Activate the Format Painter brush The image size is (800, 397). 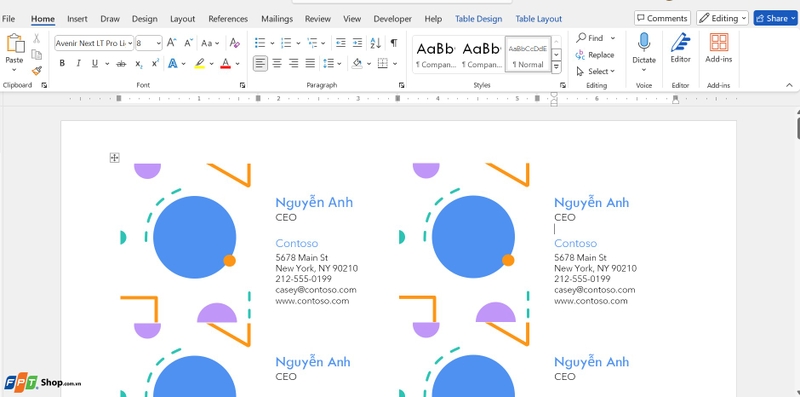point(36,70)
